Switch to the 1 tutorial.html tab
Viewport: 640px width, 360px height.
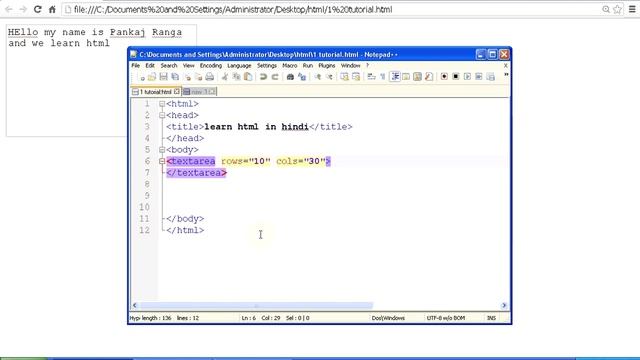point(156,92)
